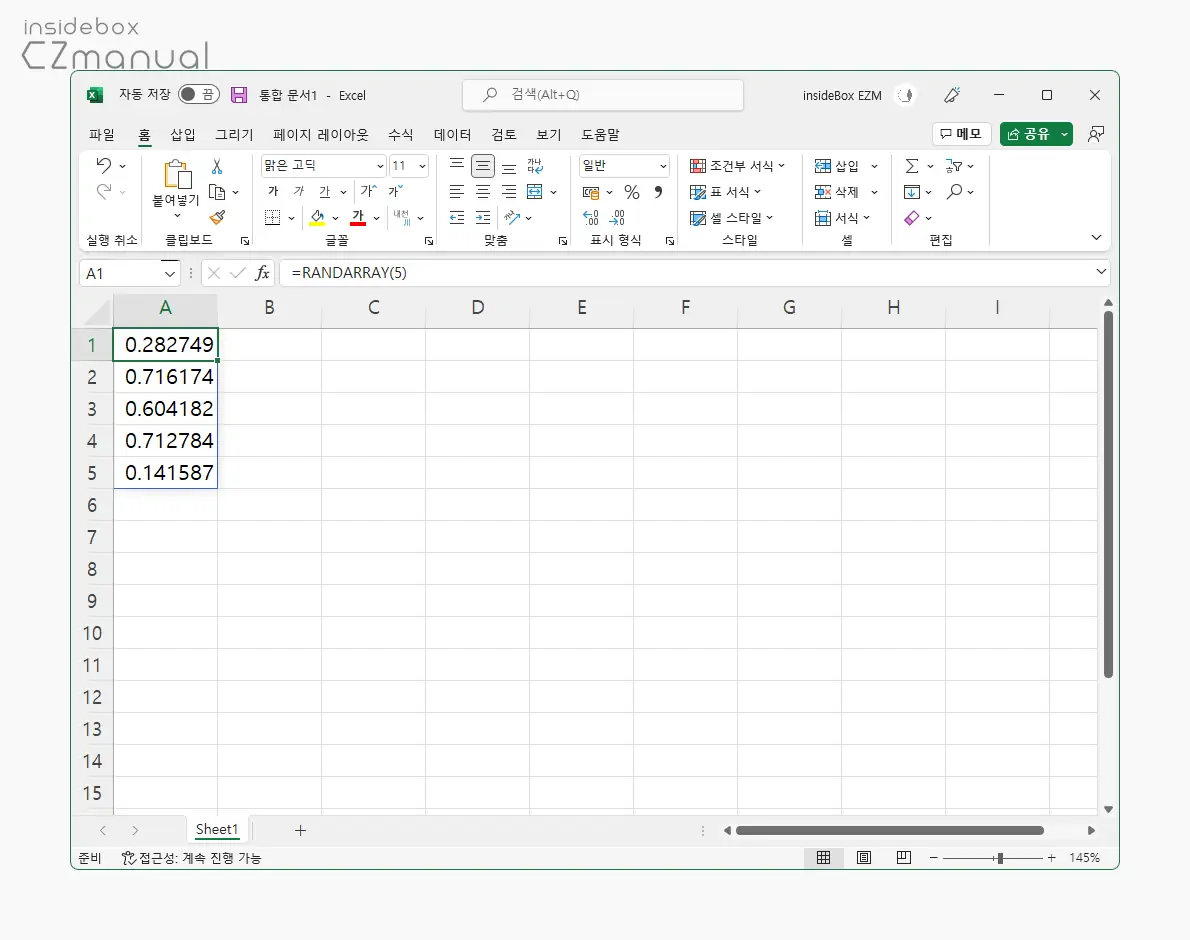Click Find and Select magnifier
The width and height of the screenshot is (1190, 940).
point(955,191)
